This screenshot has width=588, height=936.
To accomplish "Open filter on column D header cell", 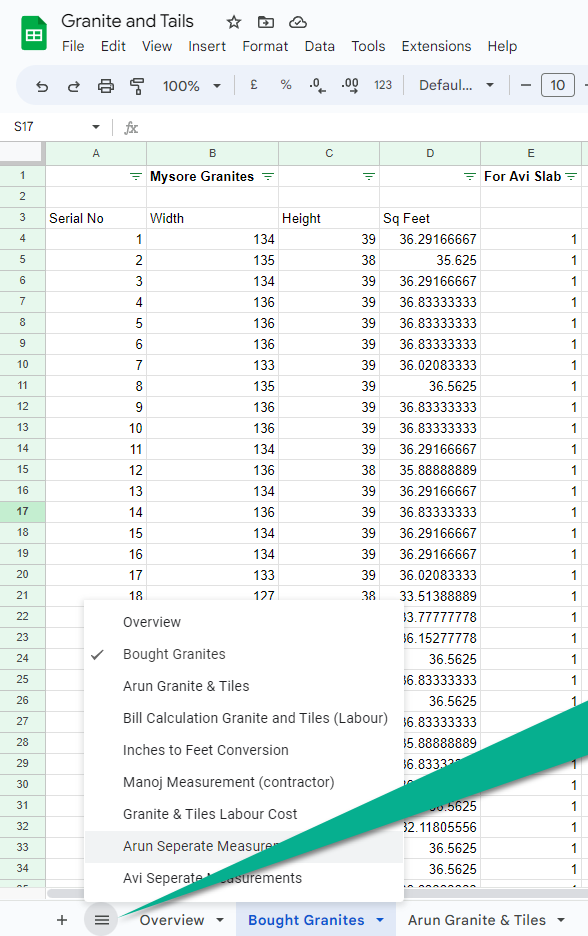I will [470, 177].
